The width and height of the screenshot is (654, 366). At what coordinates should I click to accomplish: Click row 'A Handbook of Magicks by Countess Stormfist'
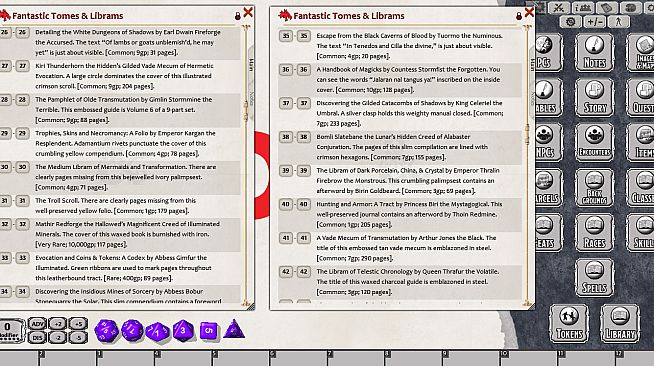click(x=400, y=80)
